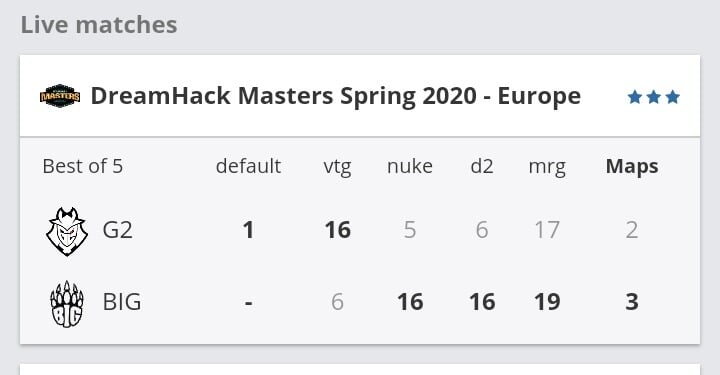Click BIG's total maps won 3
Viewport: 720px width, 375px height.
(632, 302)
